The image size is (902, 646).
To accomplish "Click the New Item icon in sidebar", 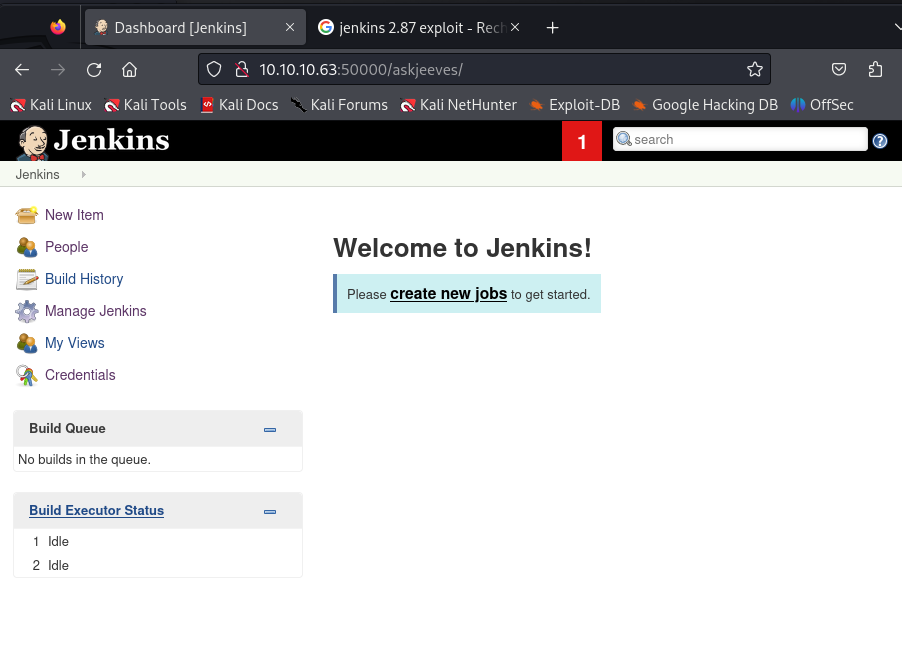I will [x=27, y=215].
